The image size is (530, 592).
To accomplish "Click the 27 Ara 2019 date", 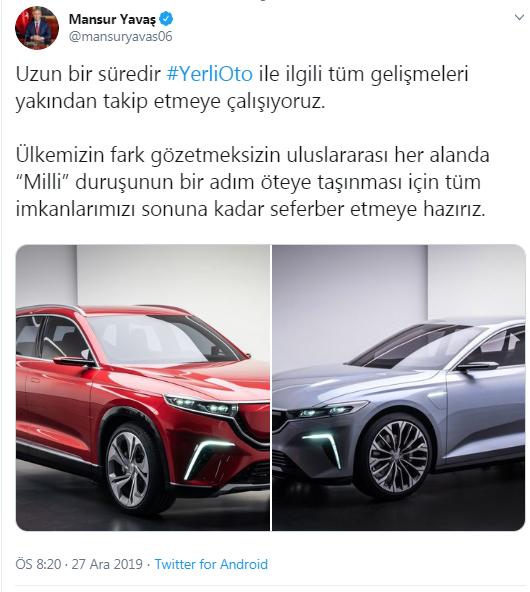I will (x=107, y=564).
